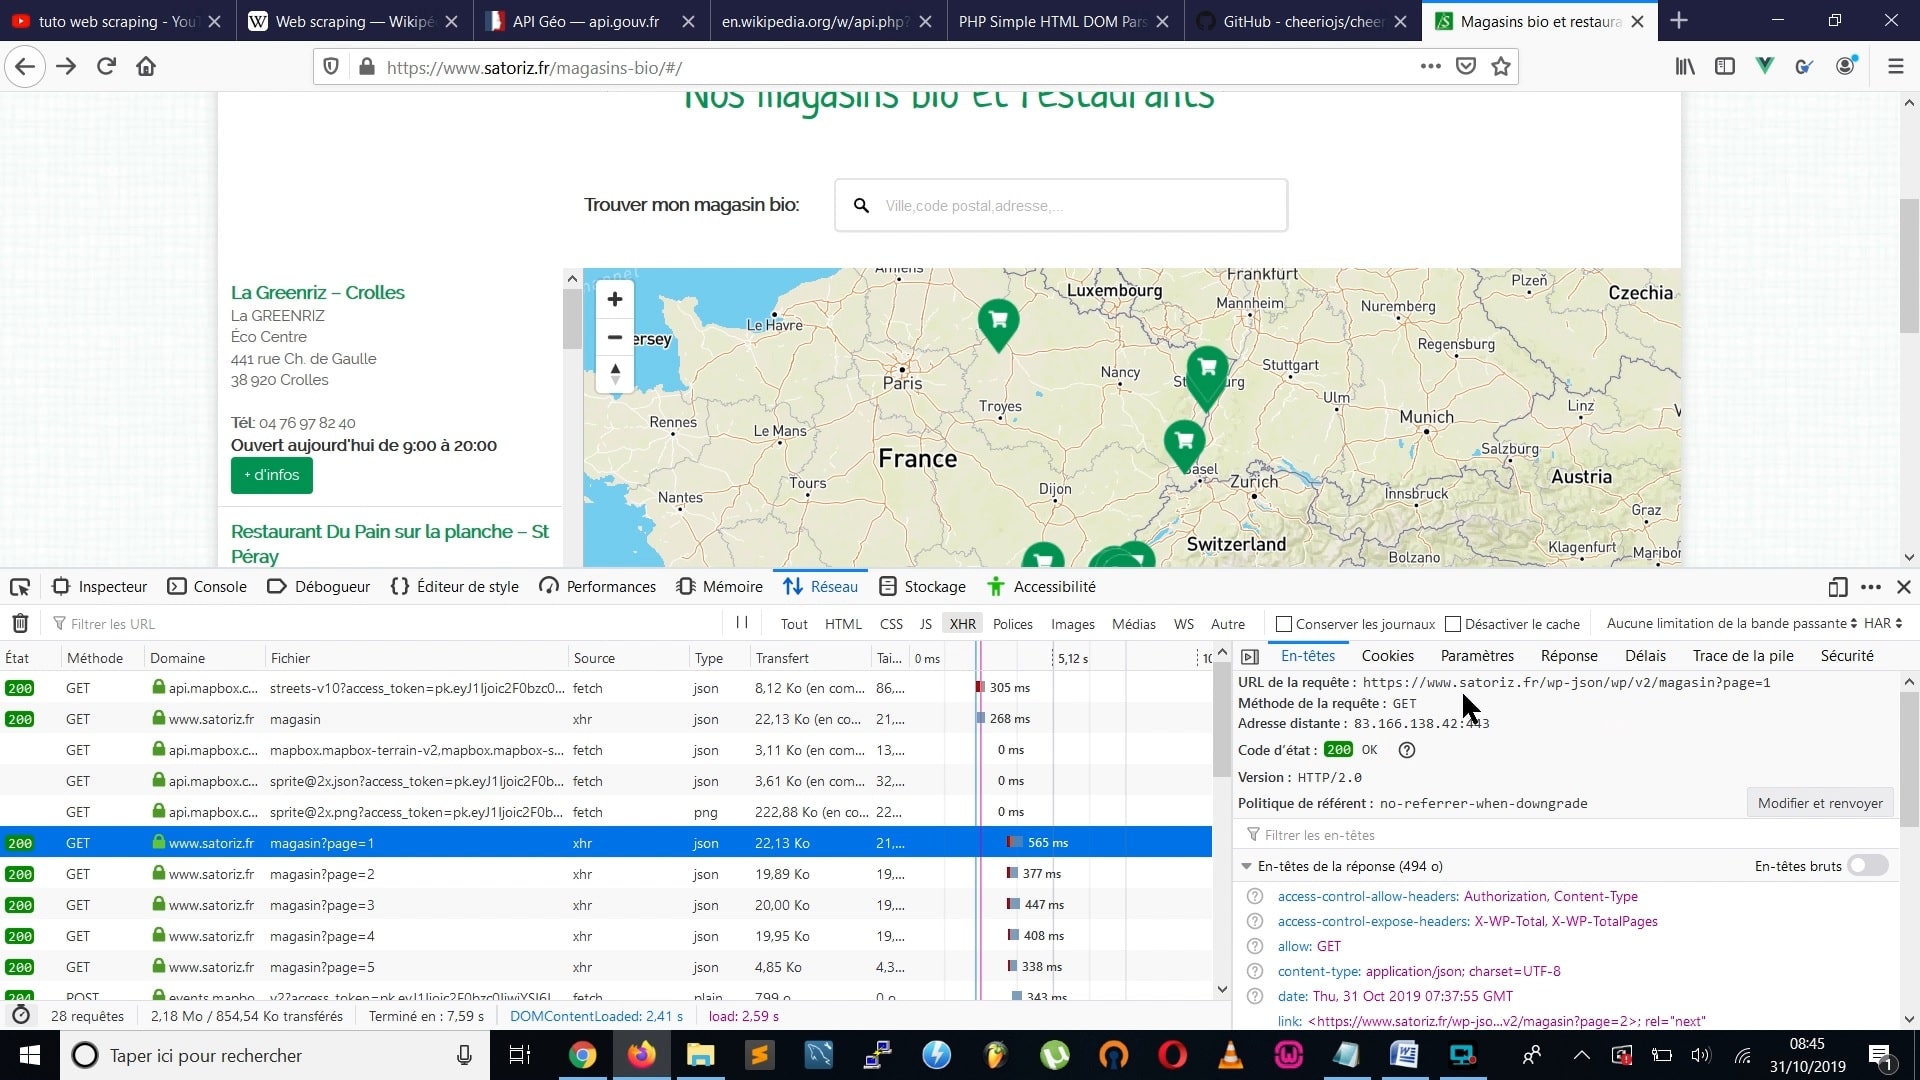
Task: Switch to the Réponse tab
Action: [1568, 656]
